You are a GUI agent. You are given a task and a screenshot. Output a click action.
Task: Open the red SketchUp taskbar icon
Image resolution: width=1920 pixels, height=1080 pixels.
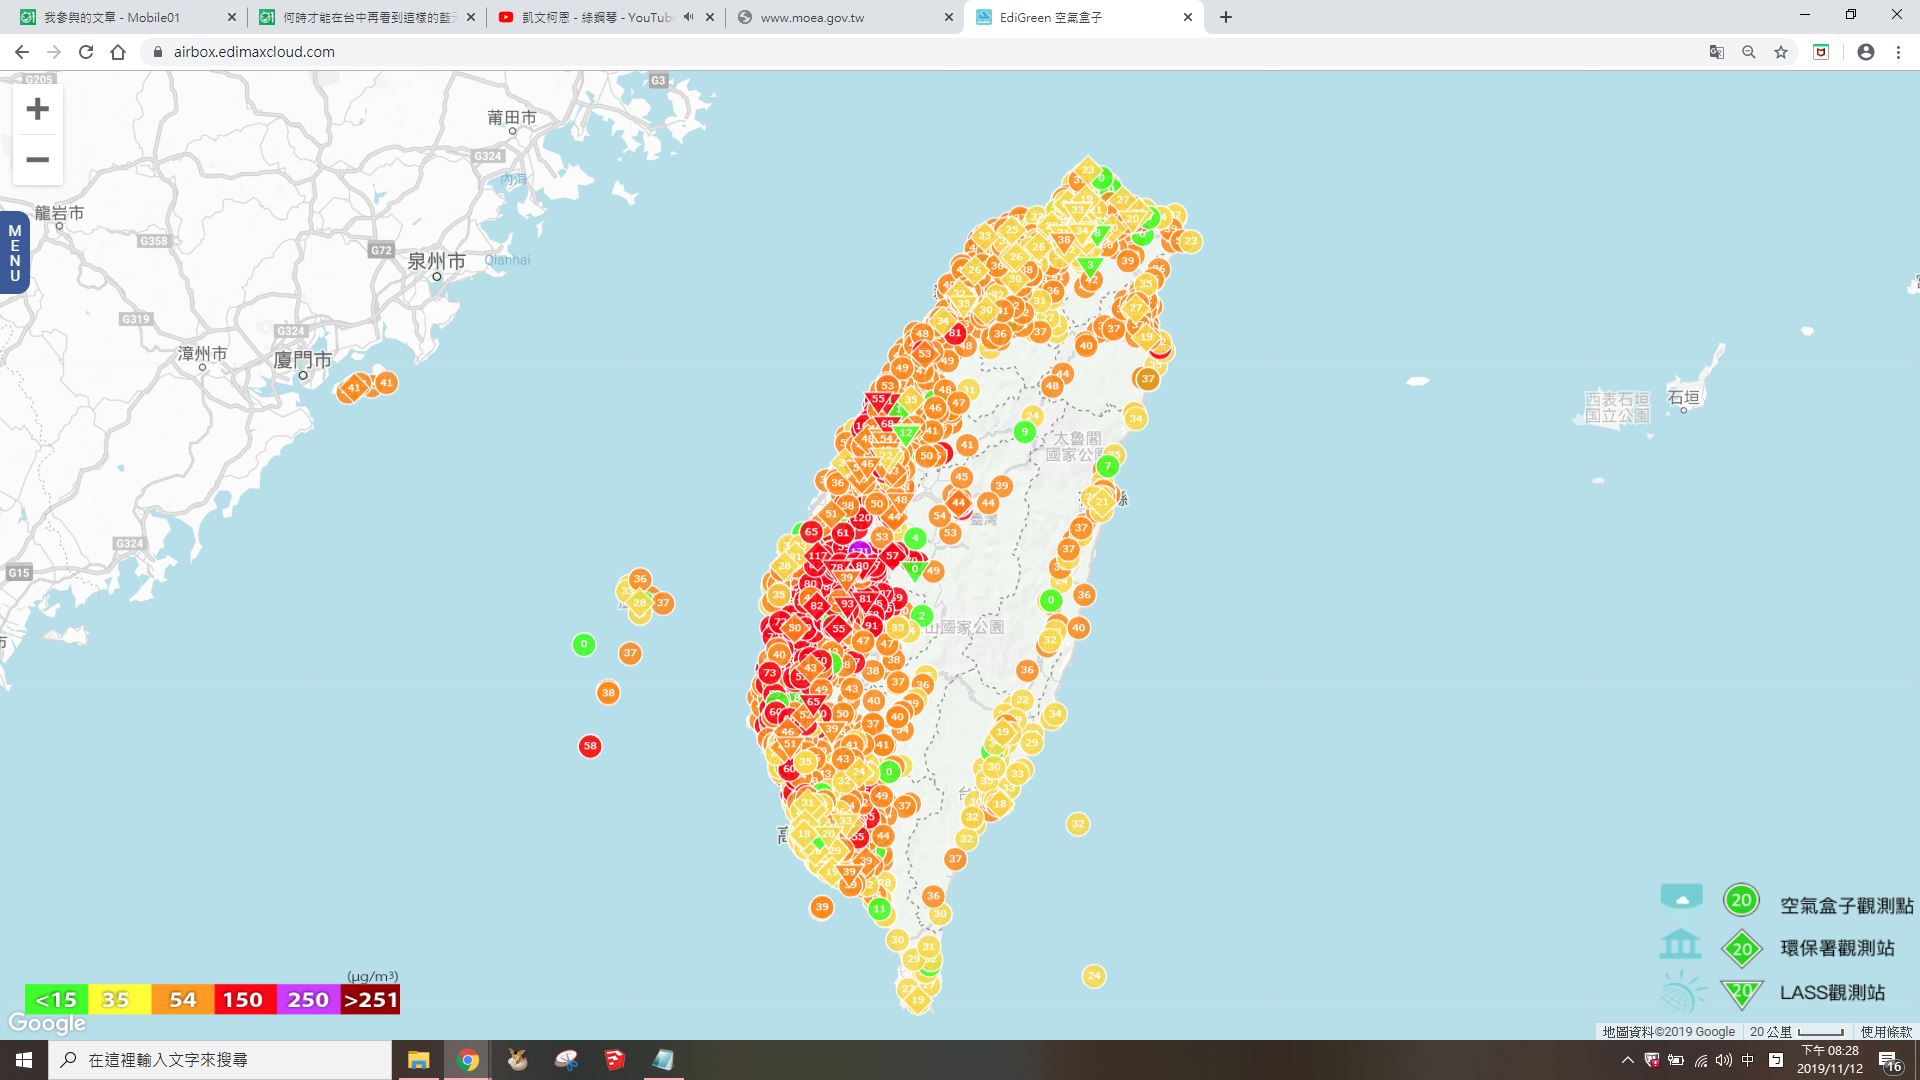tap(615, 1060)
